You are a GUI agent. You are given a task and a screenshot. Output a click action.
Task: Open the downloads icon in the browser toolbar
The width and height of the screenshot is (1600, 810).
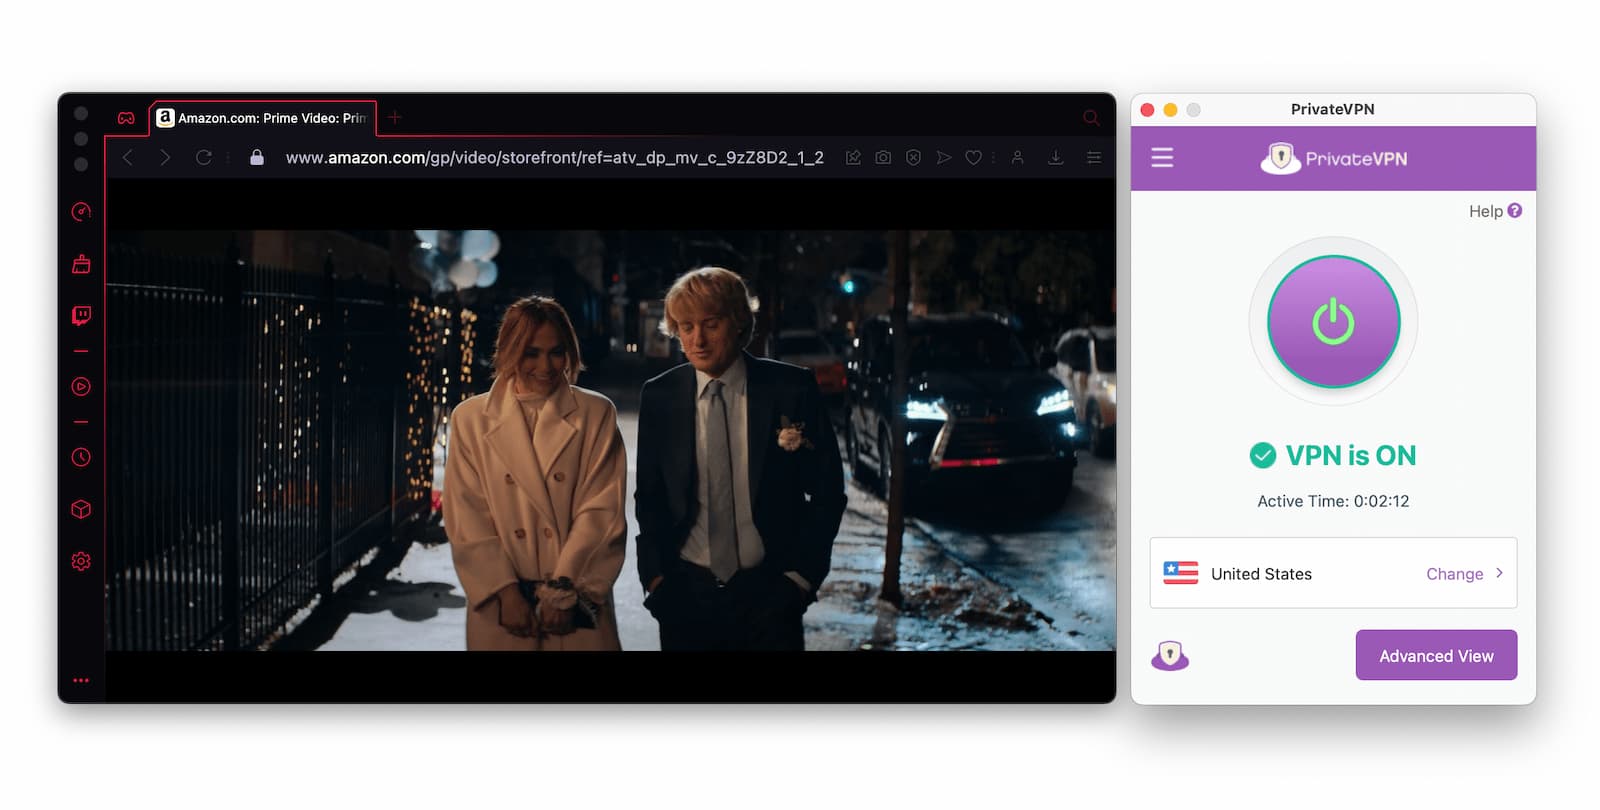point(1055,158)
